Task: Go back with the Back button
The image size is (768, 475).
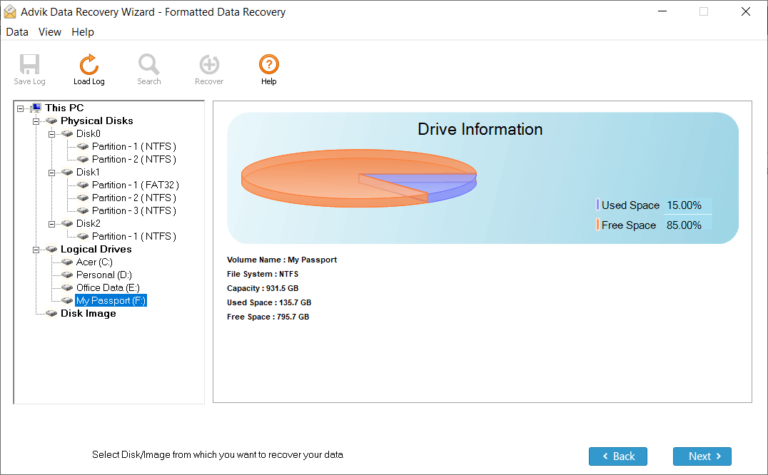Action: (618, 456)
